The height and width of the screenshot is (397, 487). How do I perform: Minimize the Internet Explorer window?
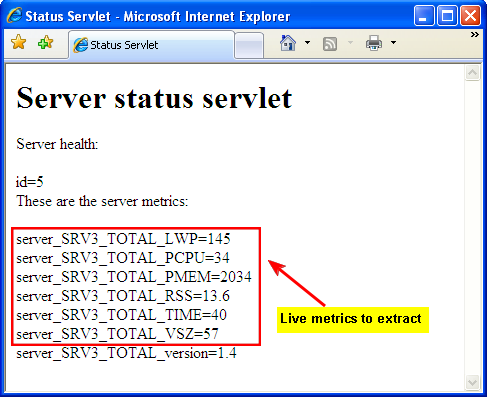coord(424,15)
